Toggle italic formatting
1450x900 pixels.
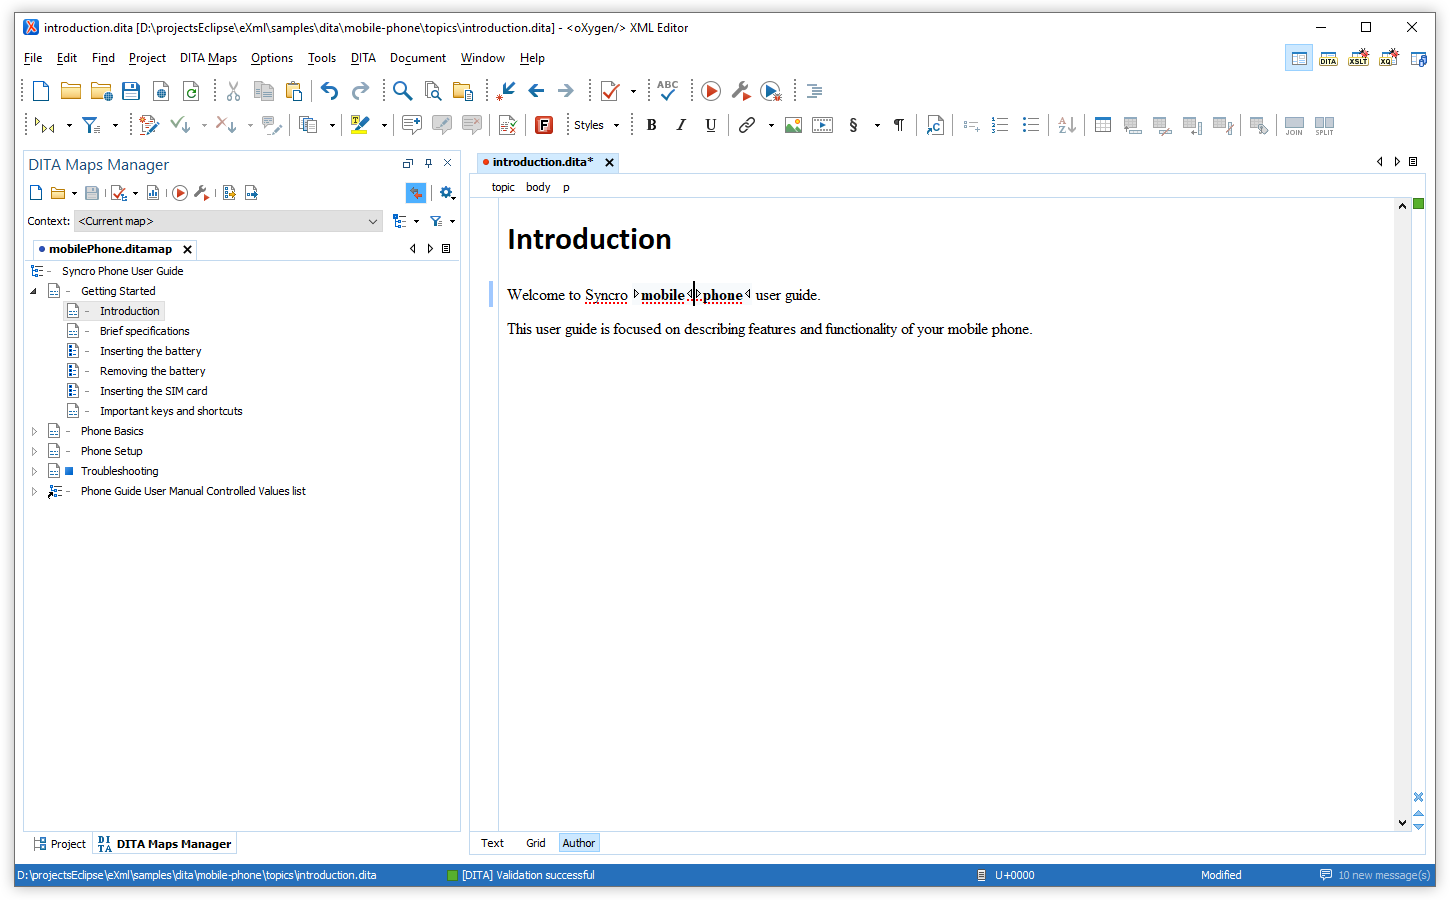[x=681, y=125]
